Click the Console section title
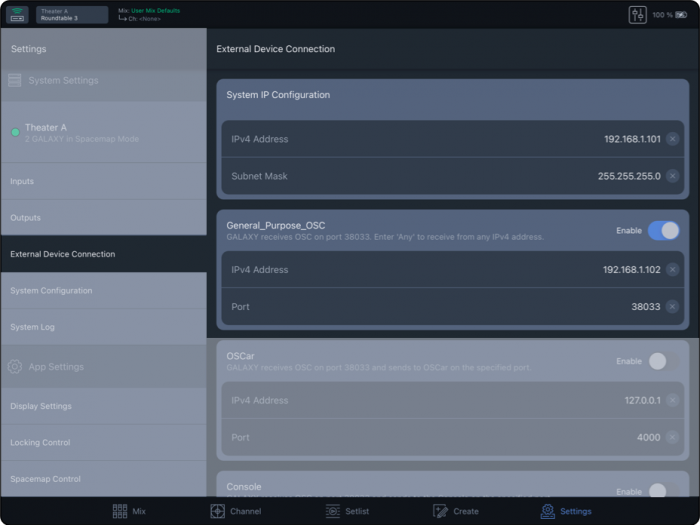700x525 pixels. pyautogui.click(x=244, y=487)
